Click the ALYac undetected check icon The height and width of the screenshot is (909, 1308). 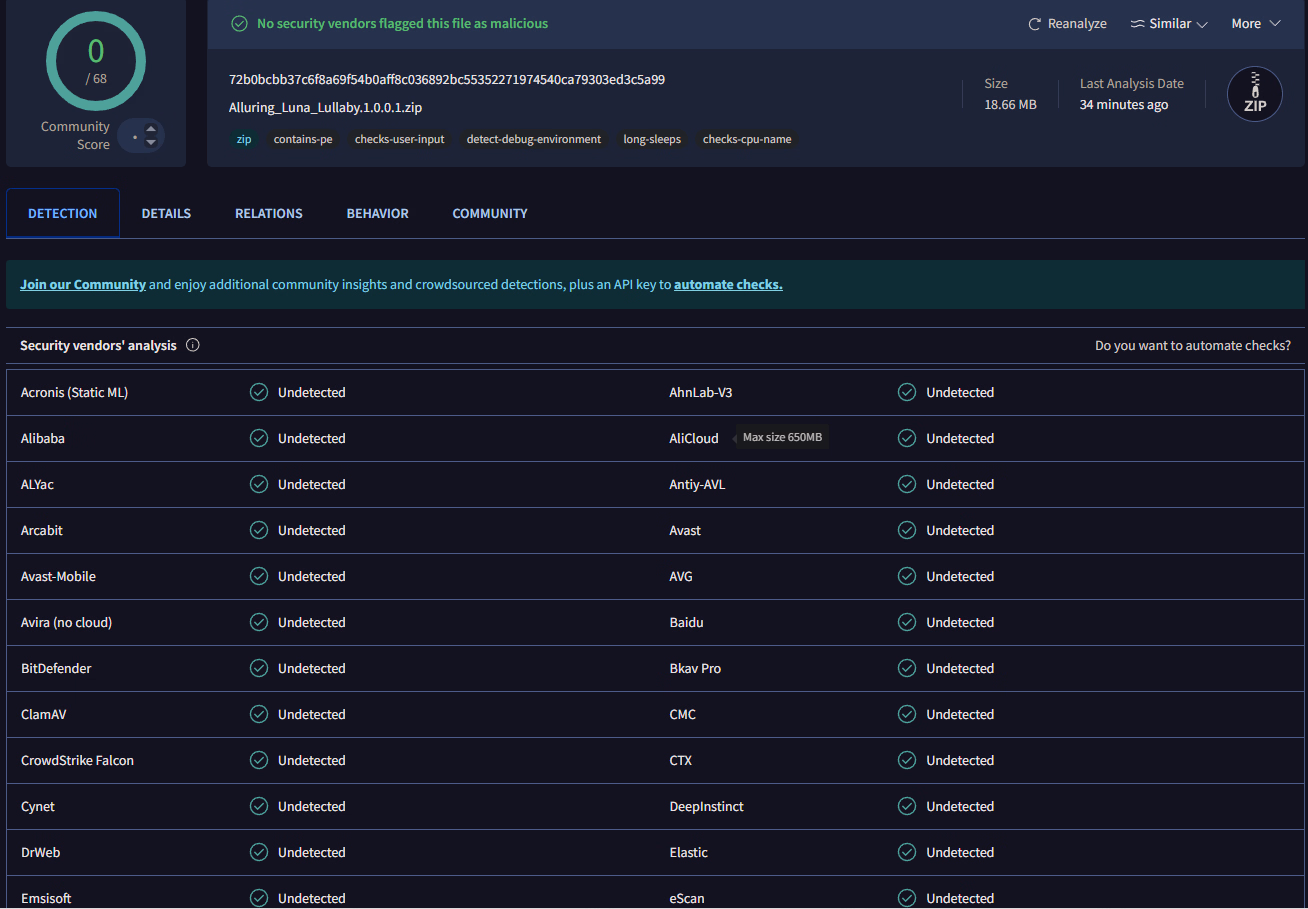[x=259, y=484]
